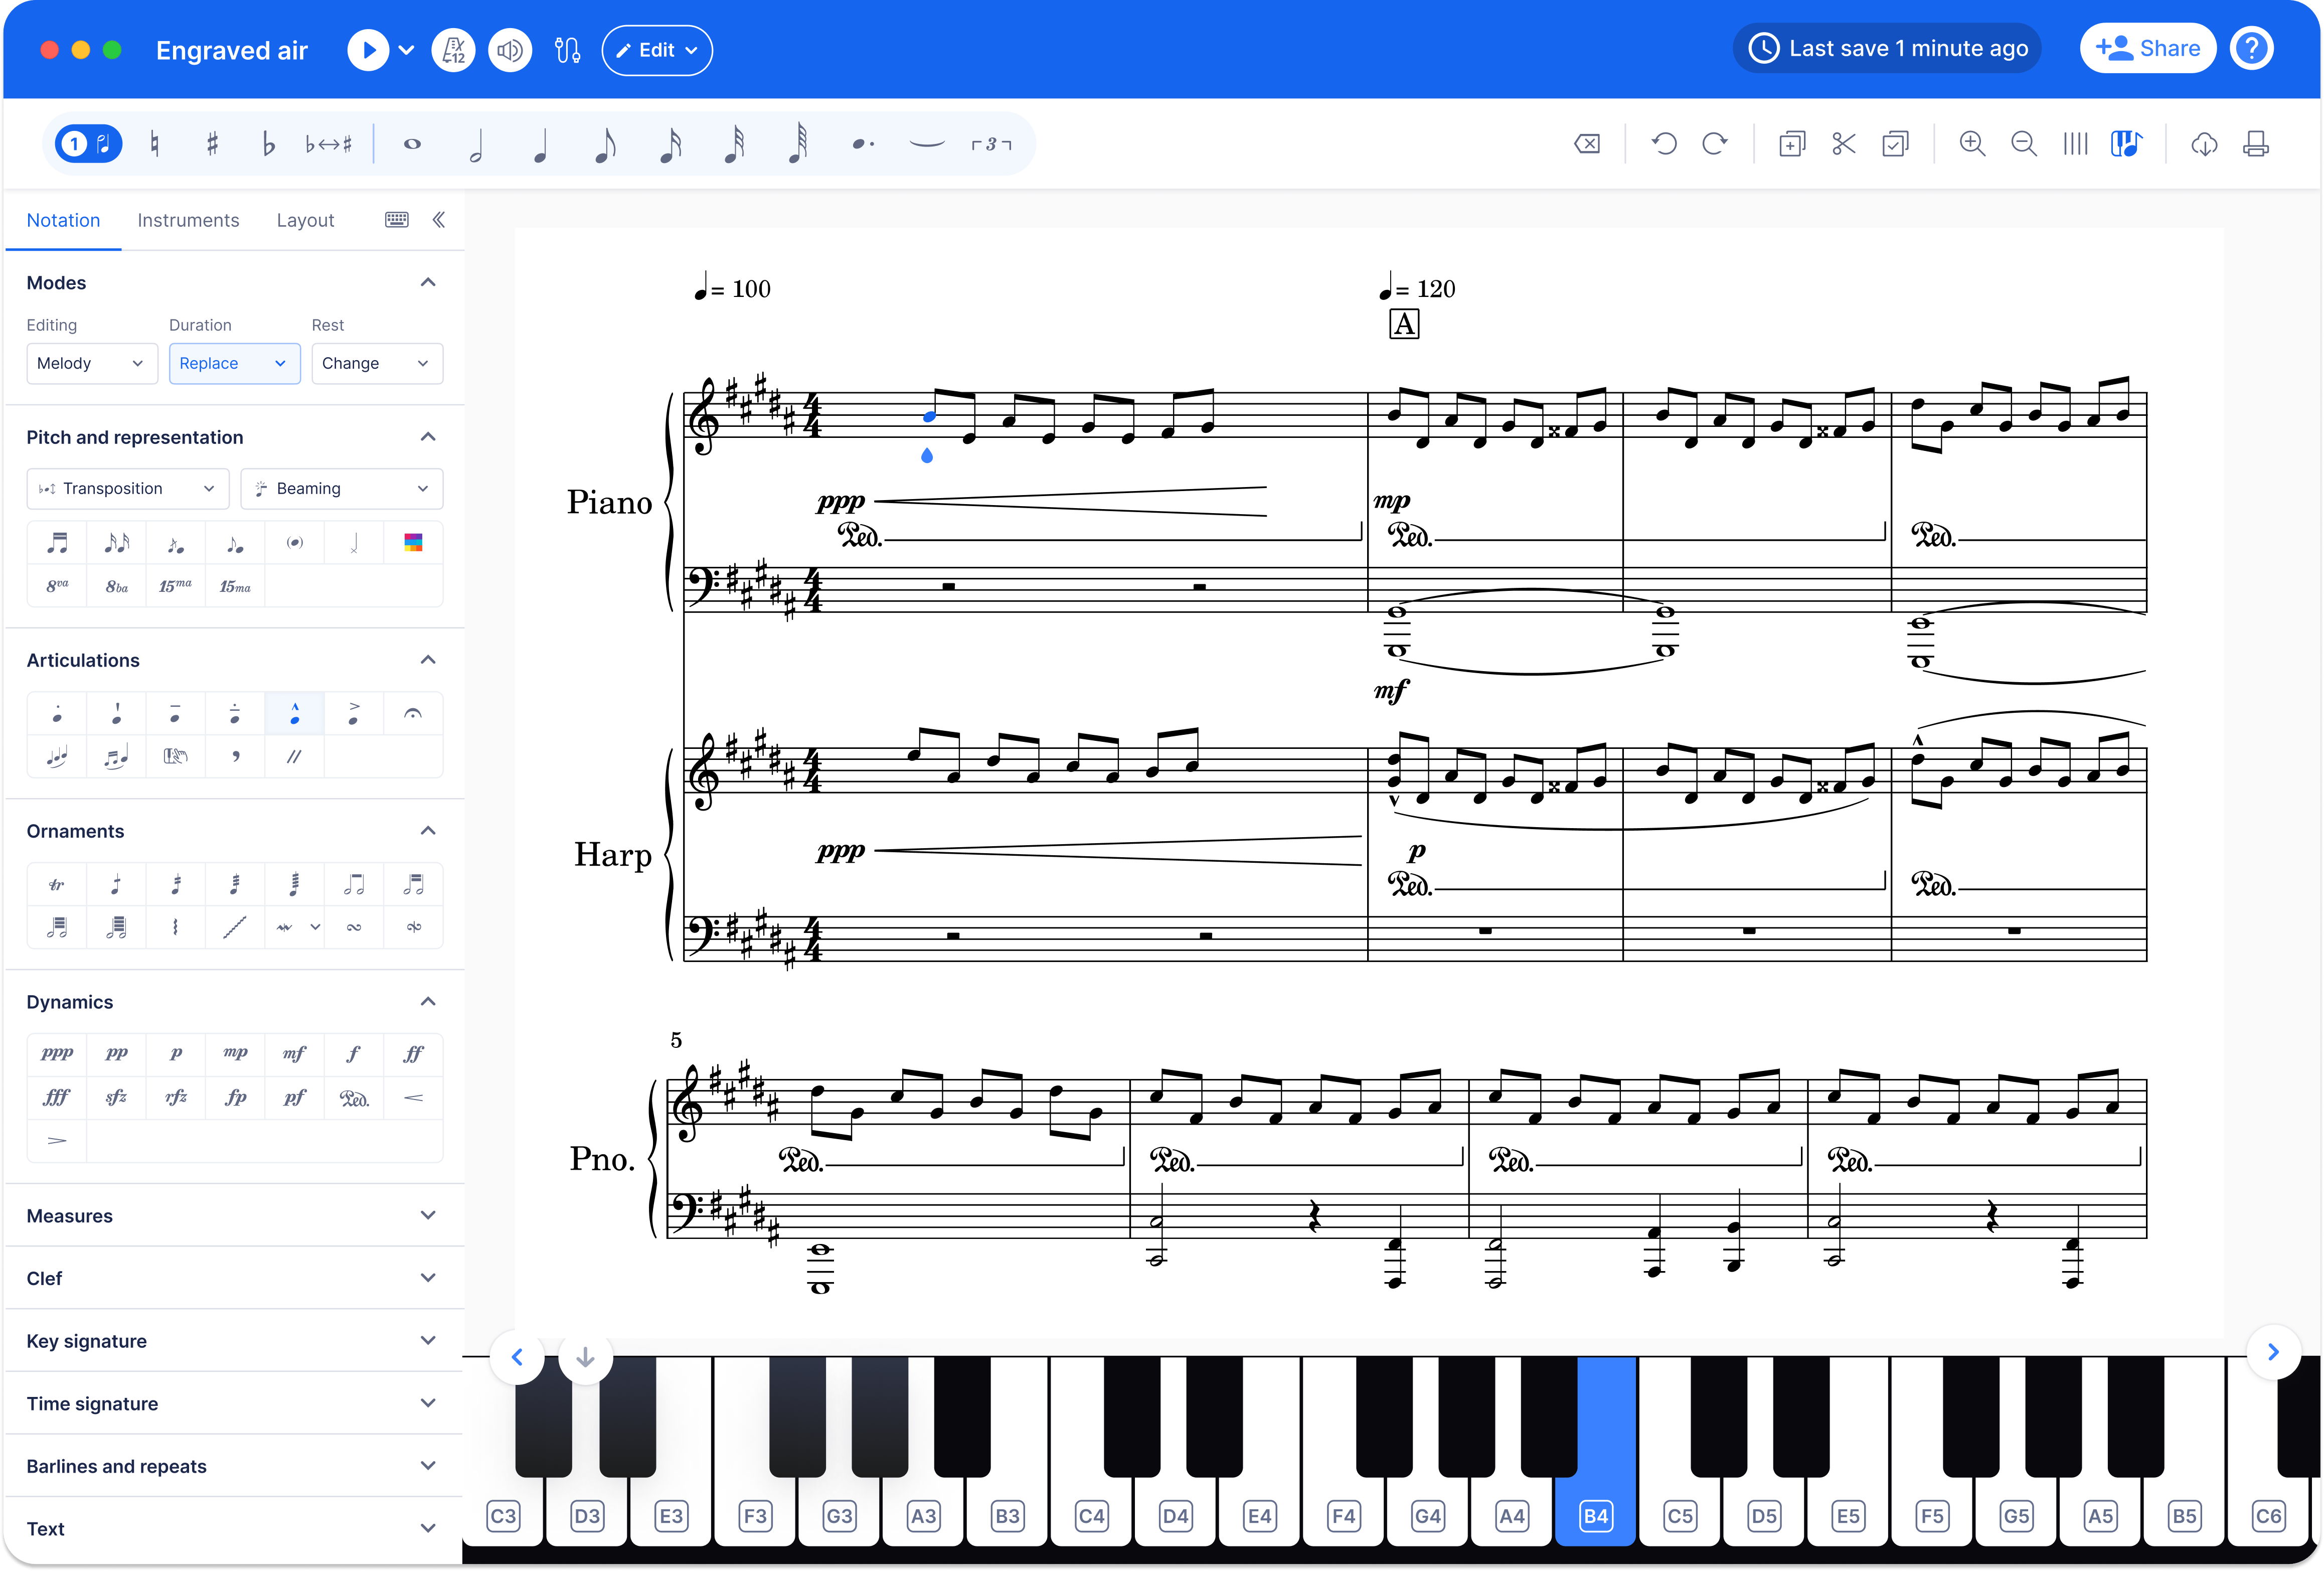This screenshot has width=2324, height=1571.
Task: Open the Edit mode dropdown
Action: click(x=657, y=50)
